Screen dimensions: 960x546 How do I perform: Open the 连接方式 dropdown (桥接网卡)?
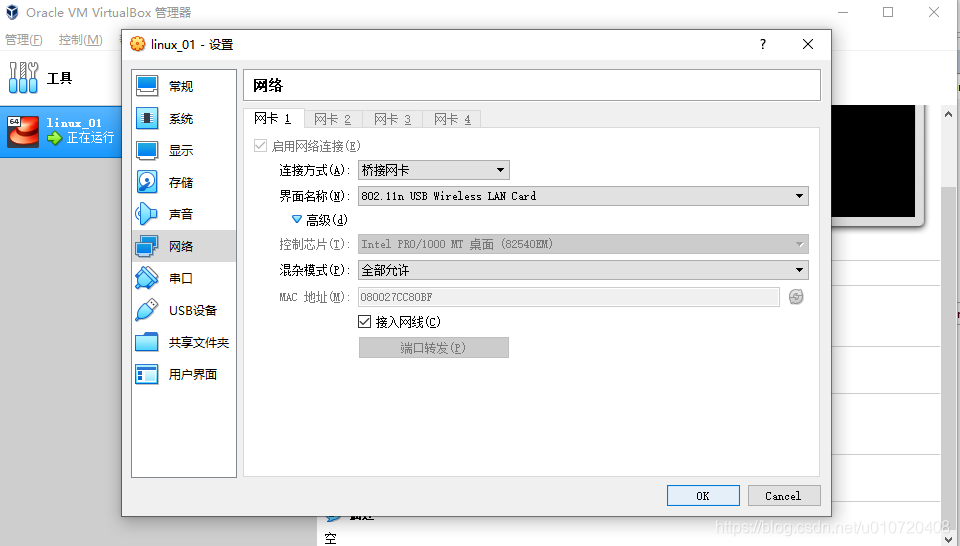[433, 170]
